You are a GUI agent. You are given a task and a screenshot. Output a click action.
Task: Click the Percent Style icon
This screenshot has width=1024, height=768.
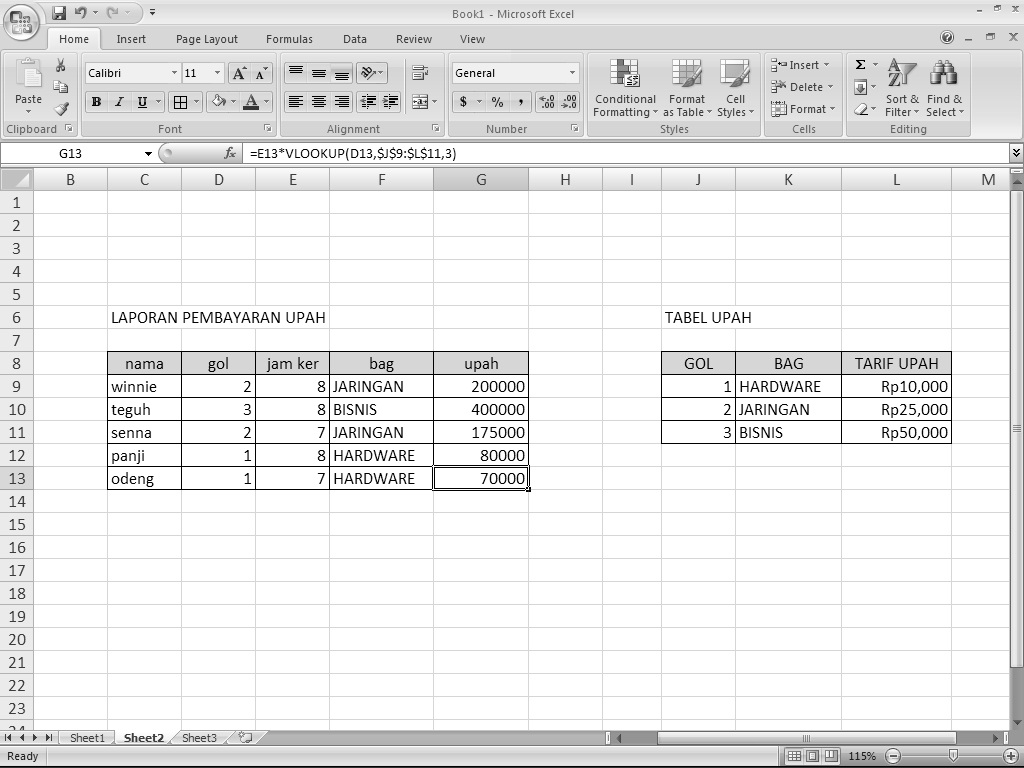coord(498,101)
